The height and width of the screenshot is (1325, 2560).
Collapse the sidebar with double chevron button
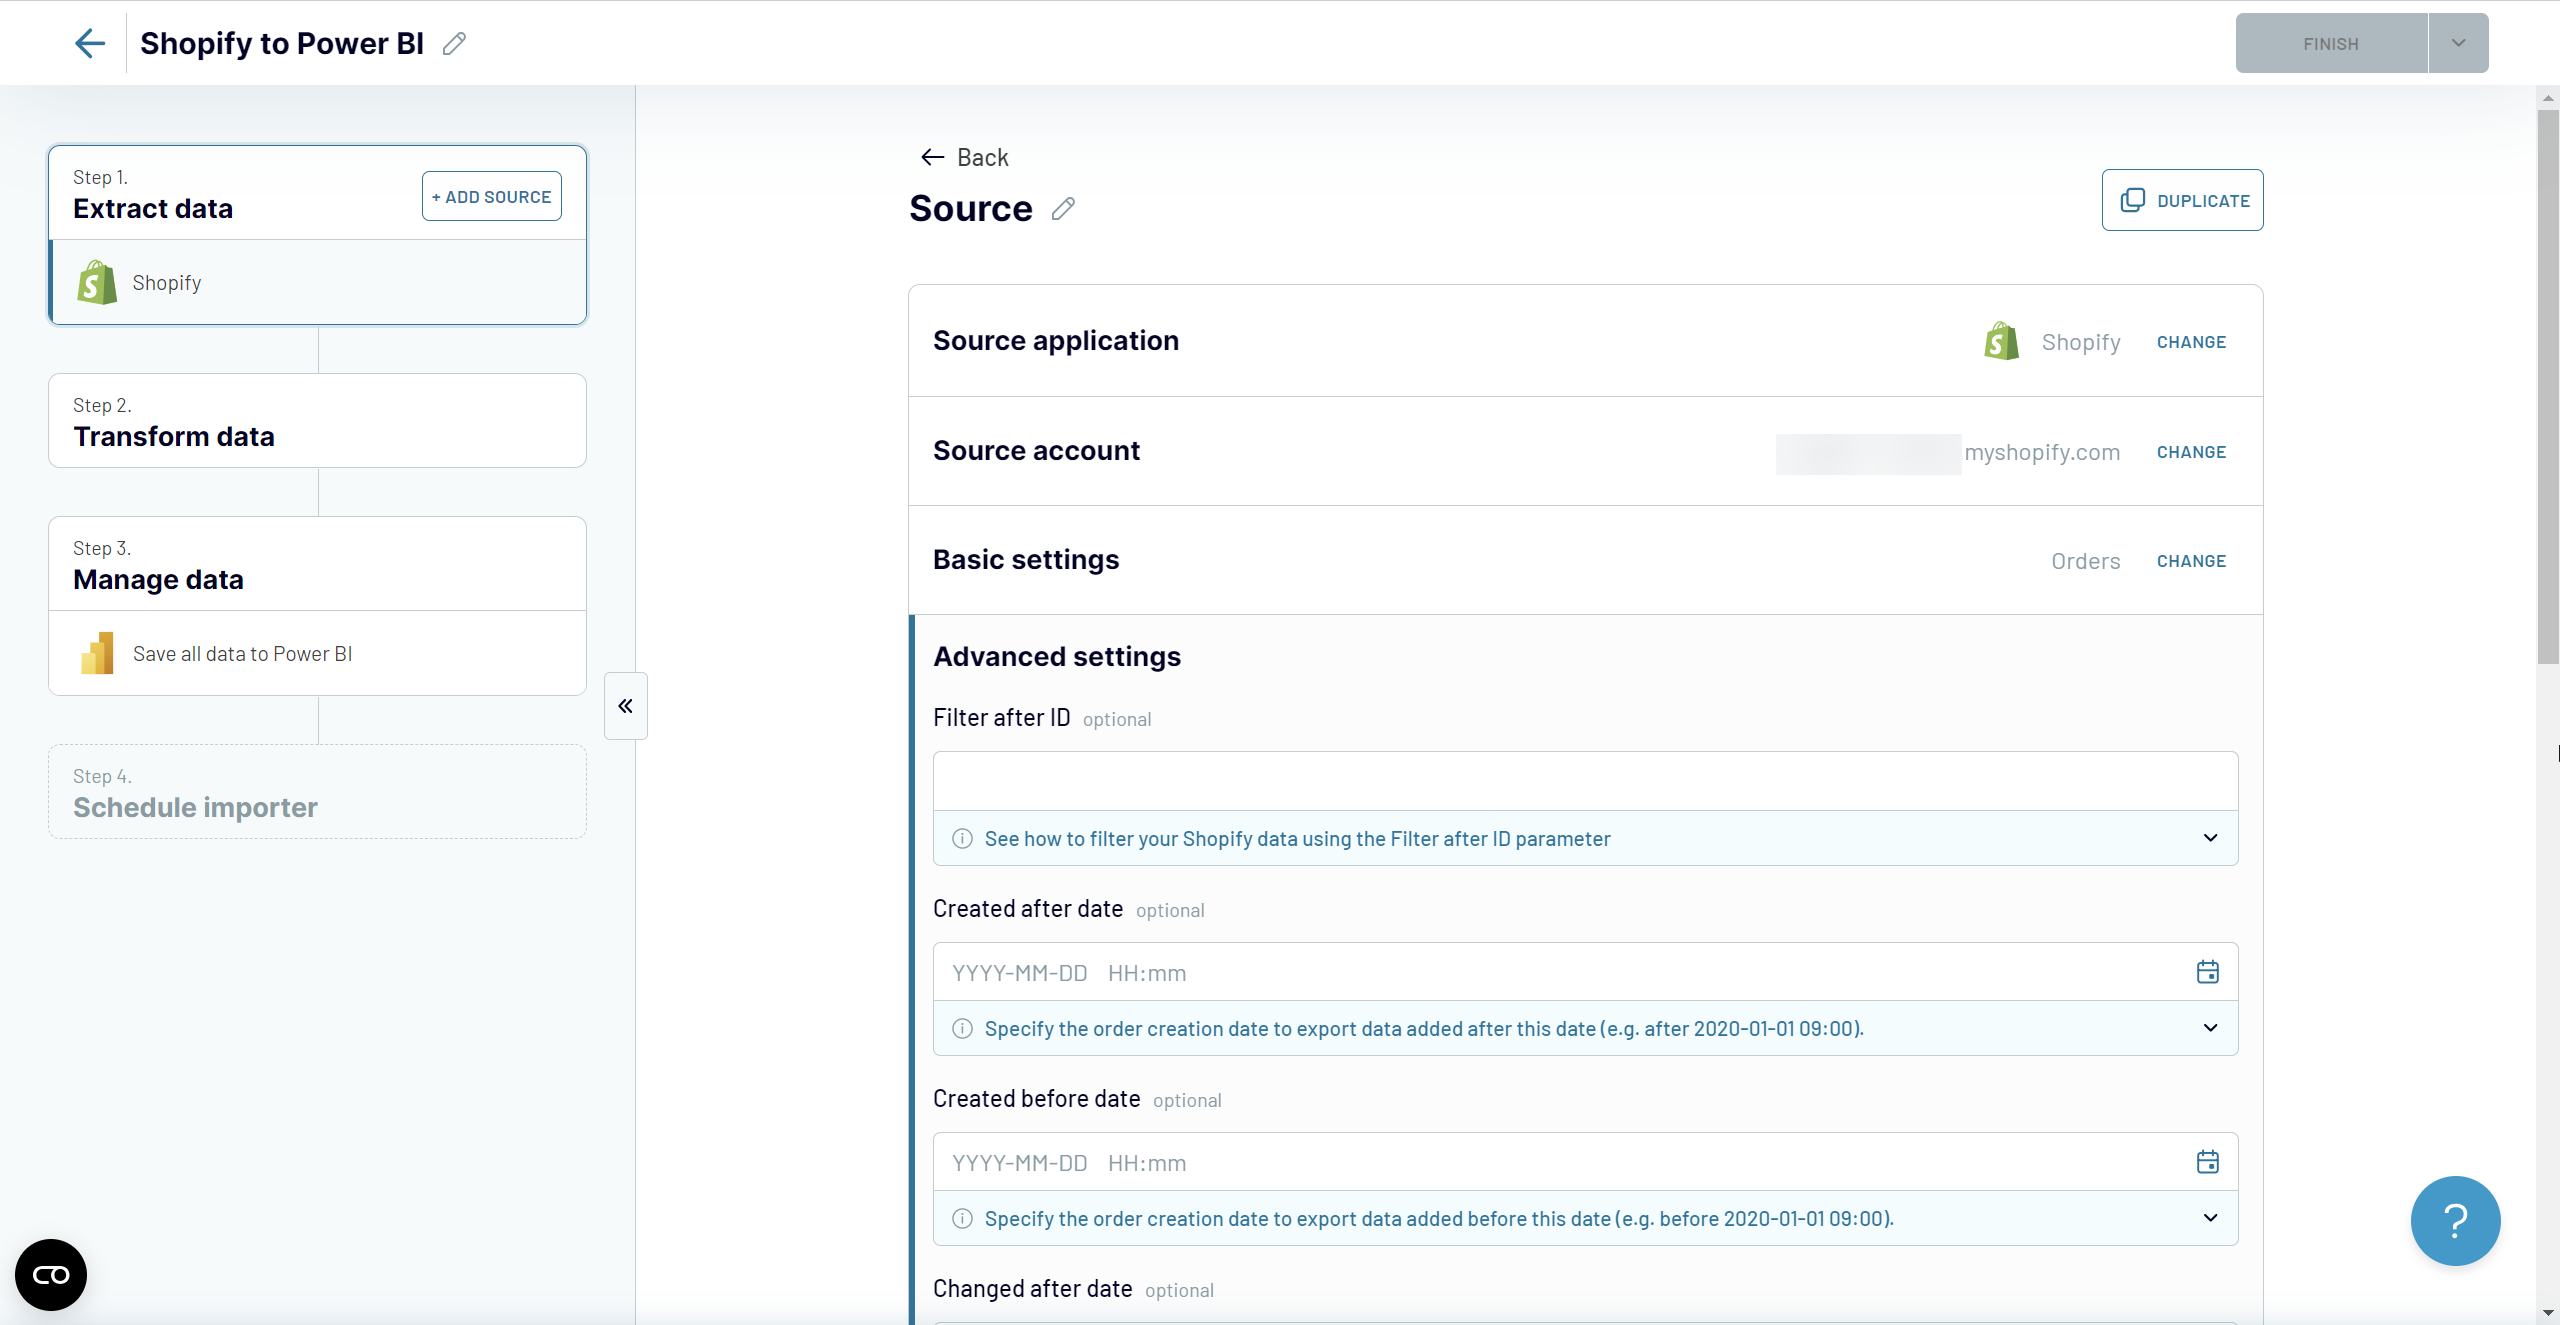pos(626,706)
